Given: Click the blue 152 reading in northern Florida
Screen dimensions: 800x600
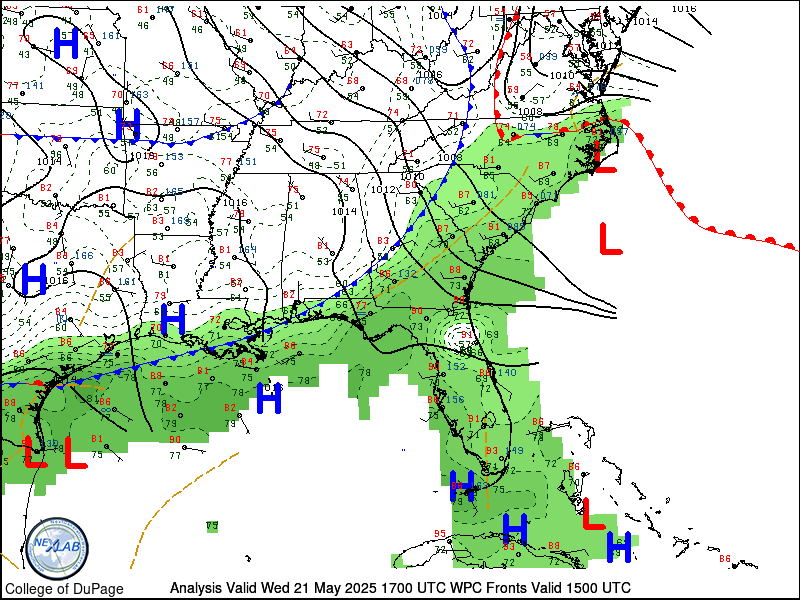Looking at the screenshot, I should (x=456, y=366).
